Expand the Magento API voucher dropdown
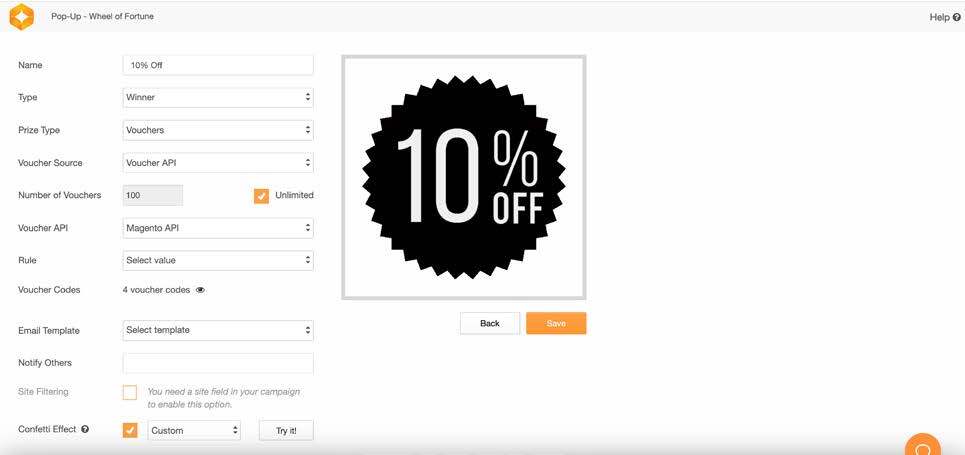 pos(218,228)
